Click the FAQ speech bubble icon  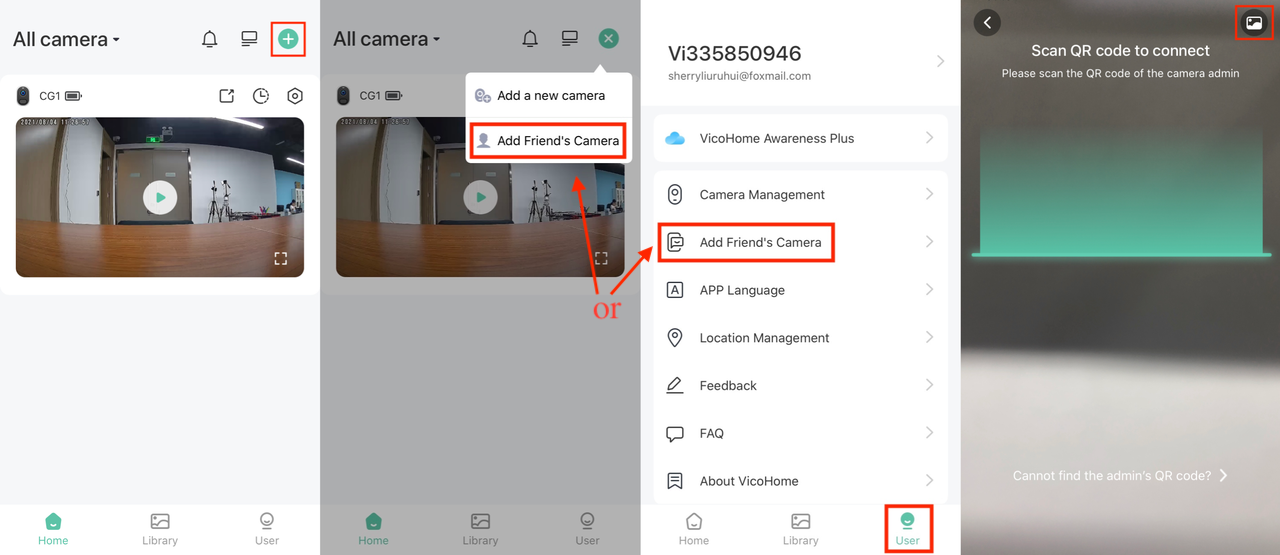tap(675, 434)
